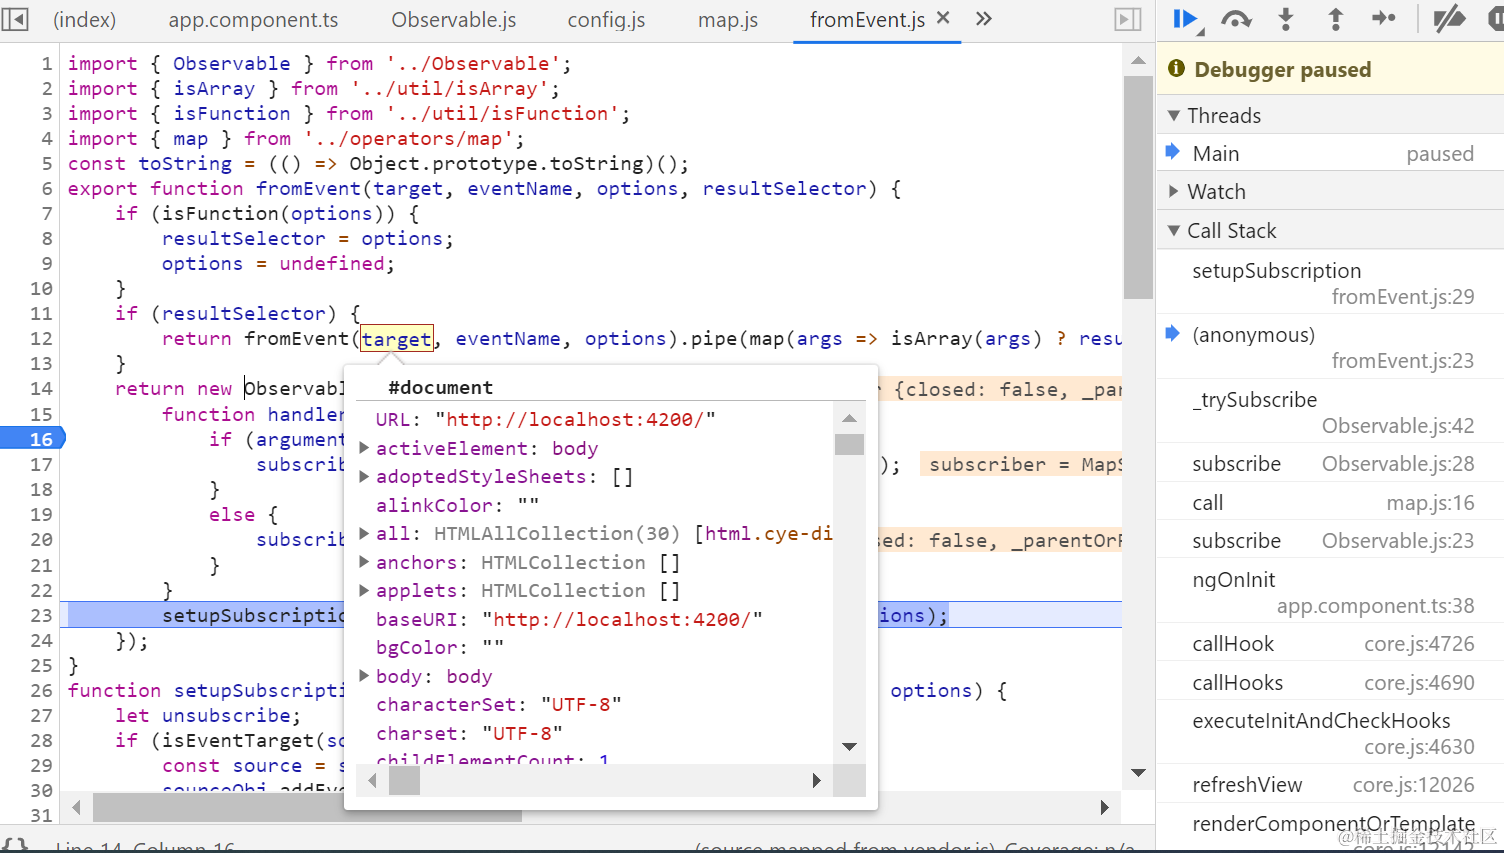Click line number 23 in gutter
Screen dimensions: 1504x853
41,615
